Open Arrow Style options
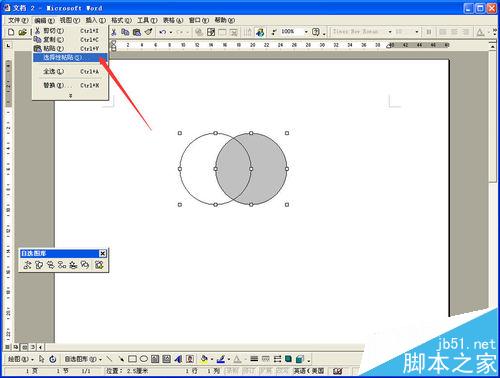500x378 pixels. coord(277,359)
